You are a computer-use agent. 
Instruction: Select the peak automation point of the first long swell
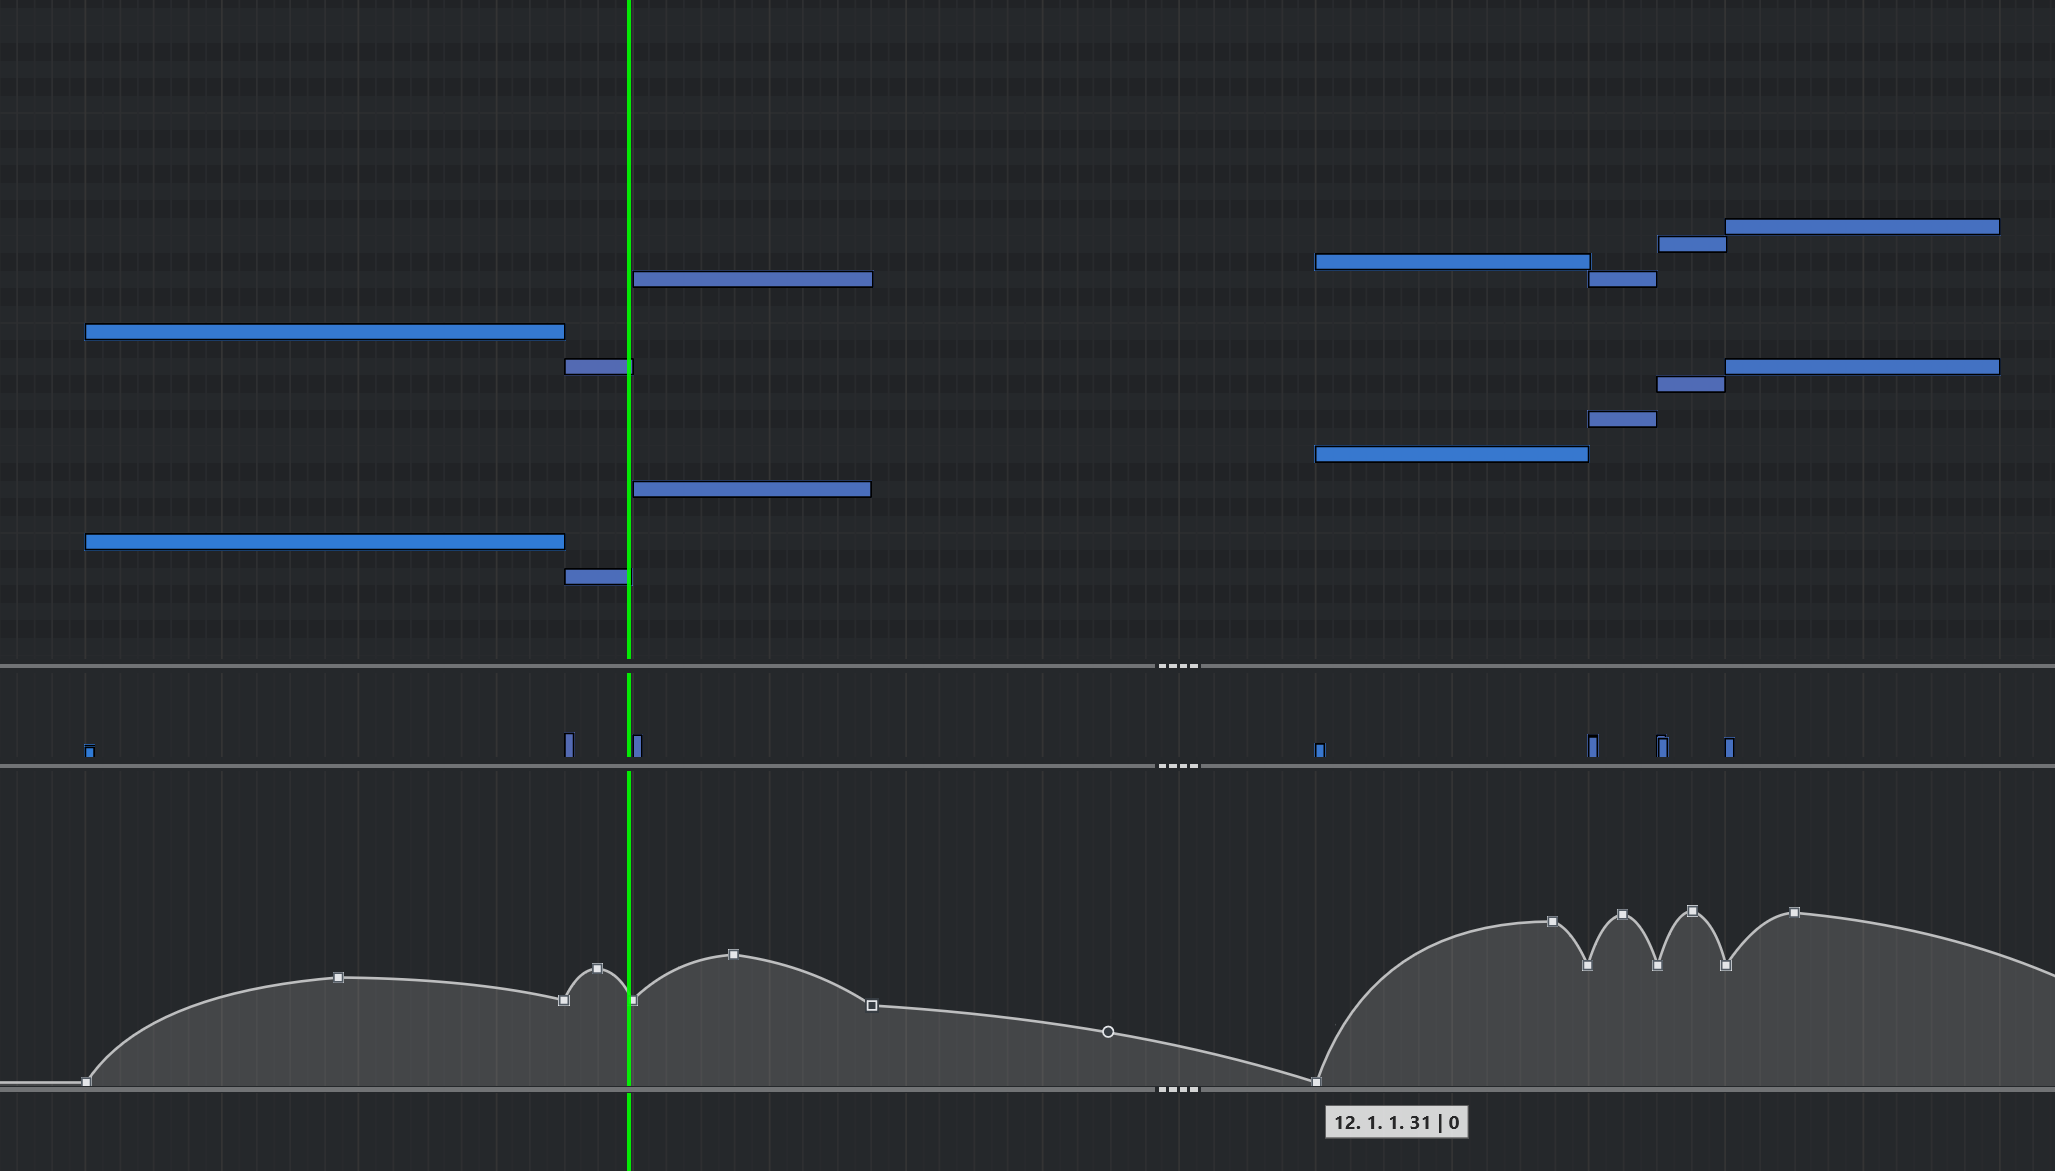coord(338,977)
